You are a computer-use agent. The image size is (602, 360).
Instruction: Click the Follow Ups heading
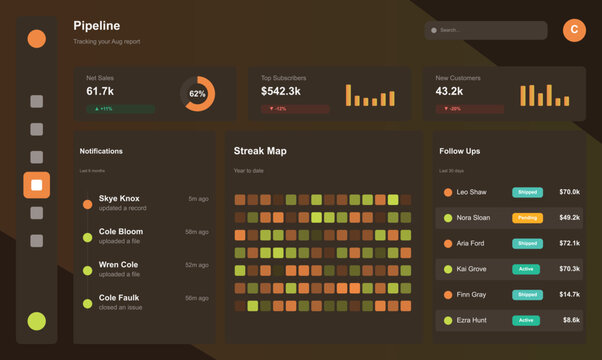click(x=460, y=151)
